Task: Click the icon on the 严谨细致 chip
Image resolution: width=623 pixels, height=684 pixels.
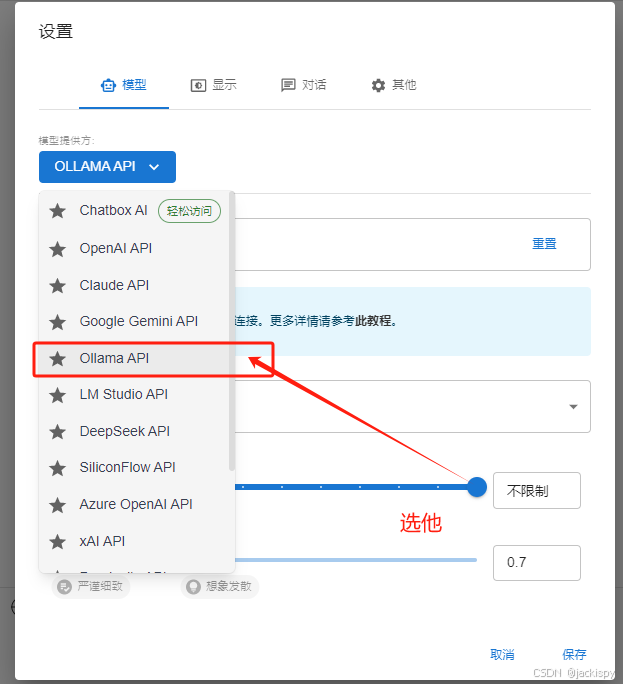Action: (x=64, y=587)
